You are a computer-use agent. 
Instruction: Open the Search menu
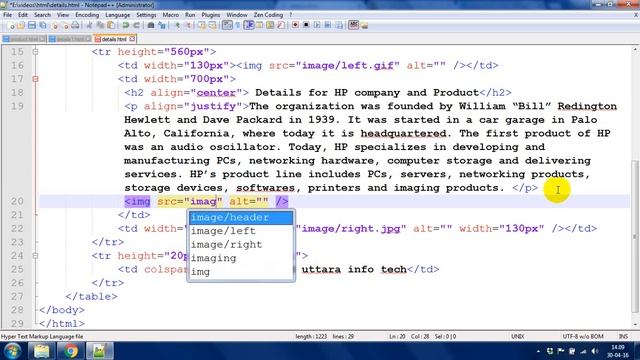[x=42, y=15]
